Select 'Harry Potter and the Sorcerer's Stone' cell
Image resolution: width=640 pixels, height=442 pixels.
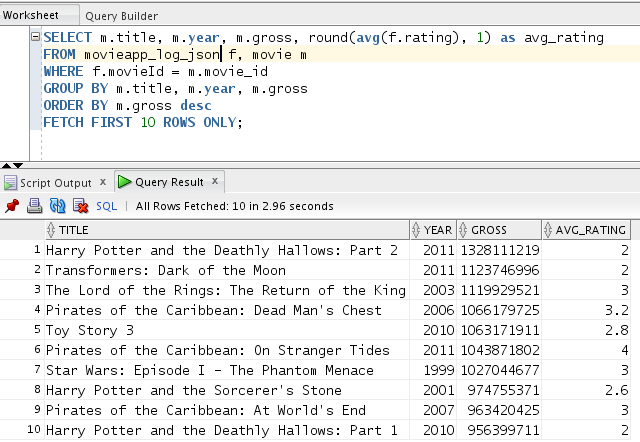pyautogui.click(x=227, y=390)
